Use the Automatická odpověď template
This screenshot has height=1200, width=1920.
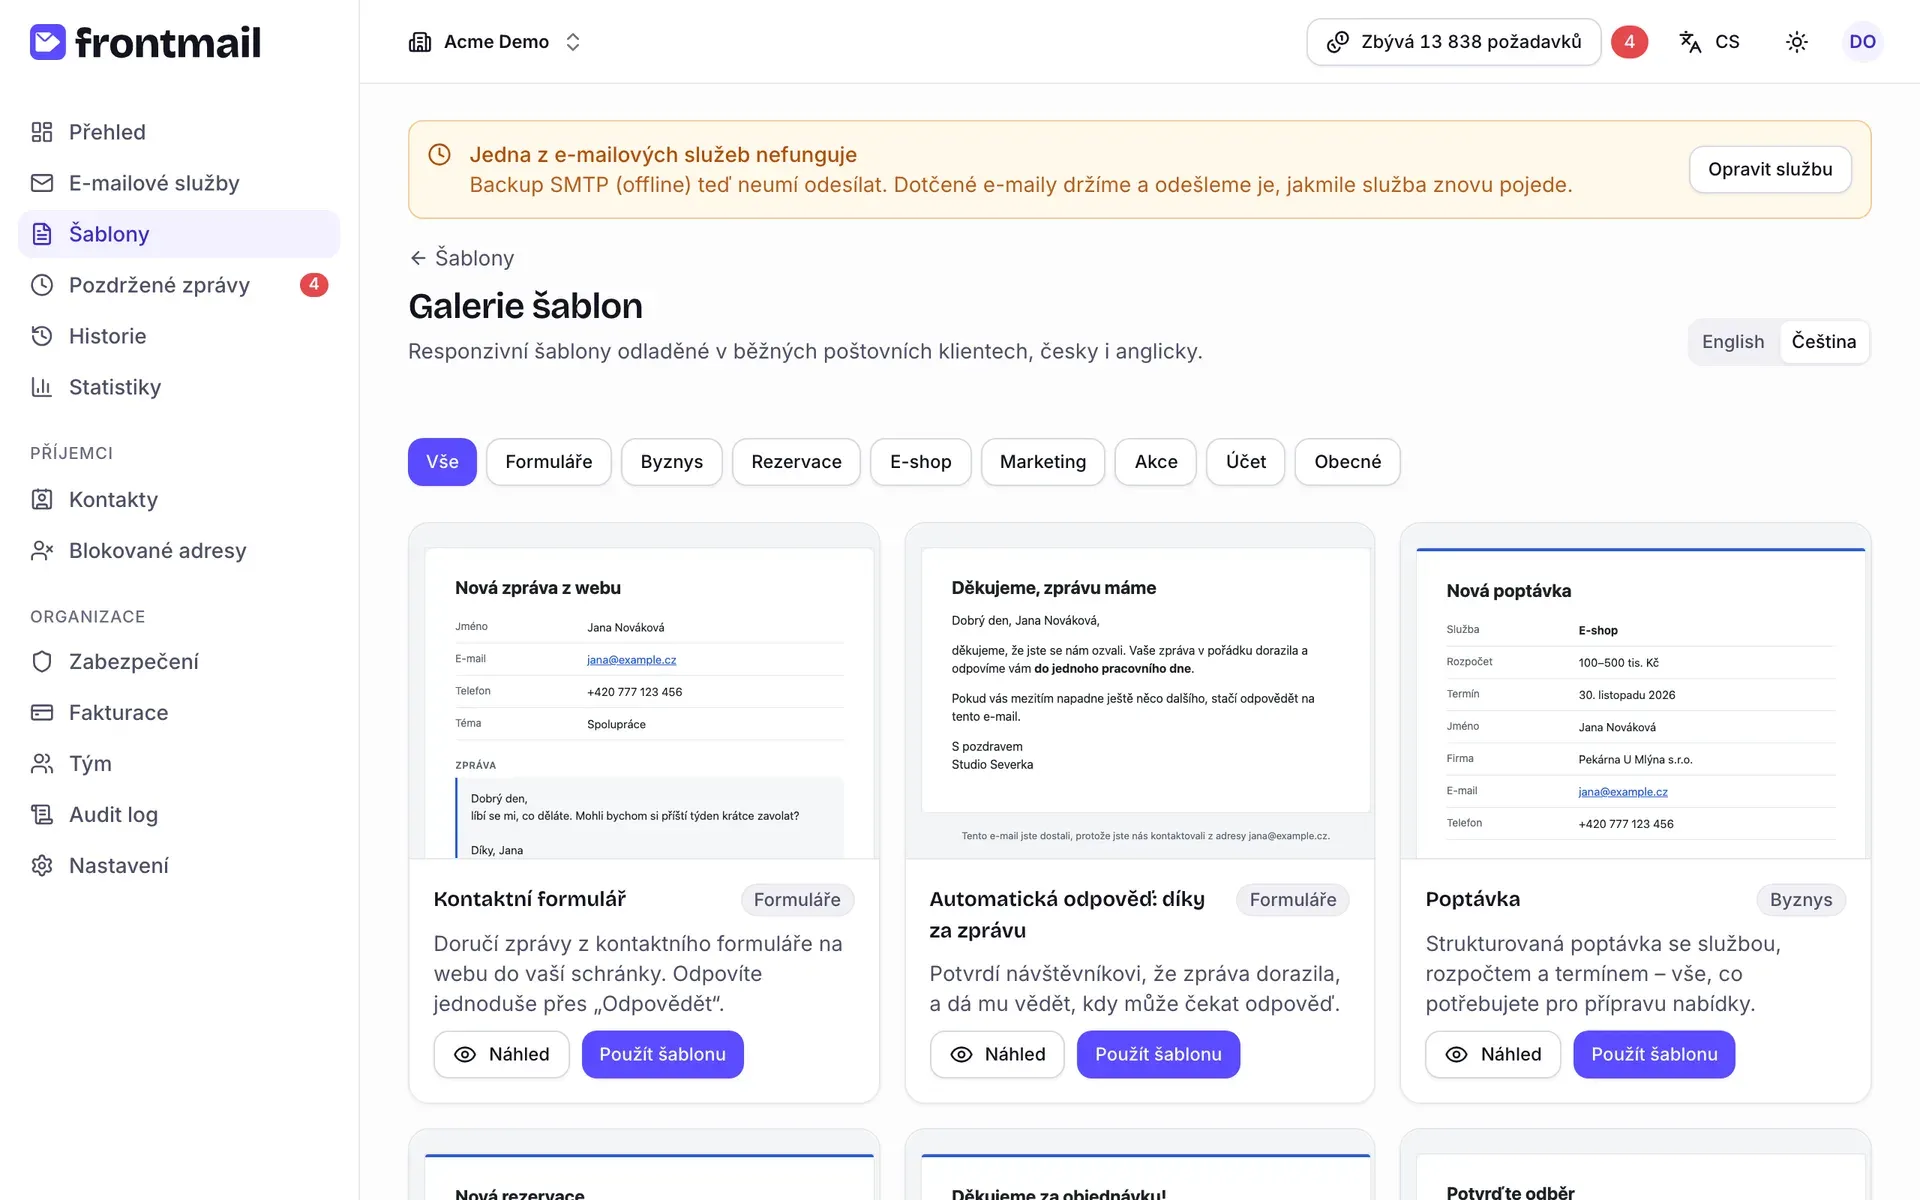(1158, 1054)
